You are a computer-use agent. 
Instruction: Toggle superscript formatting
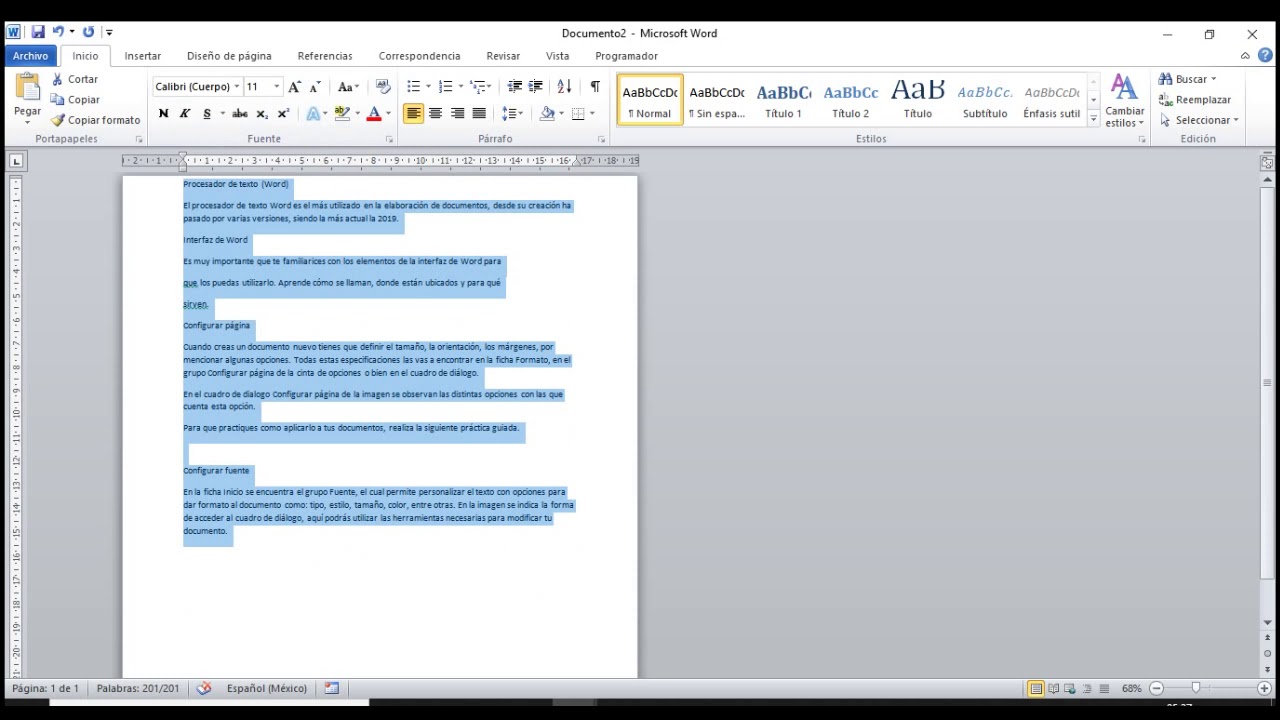pos(283,113)
